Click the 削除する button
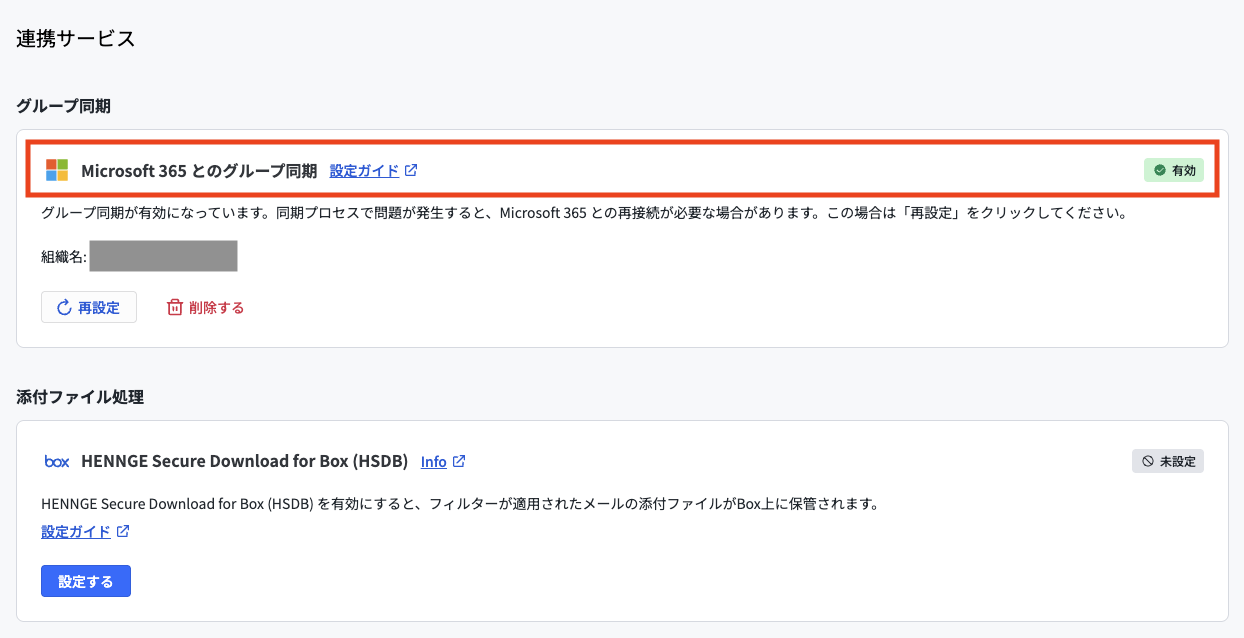This screenshot has height=638, width=1244. point(205,307)
